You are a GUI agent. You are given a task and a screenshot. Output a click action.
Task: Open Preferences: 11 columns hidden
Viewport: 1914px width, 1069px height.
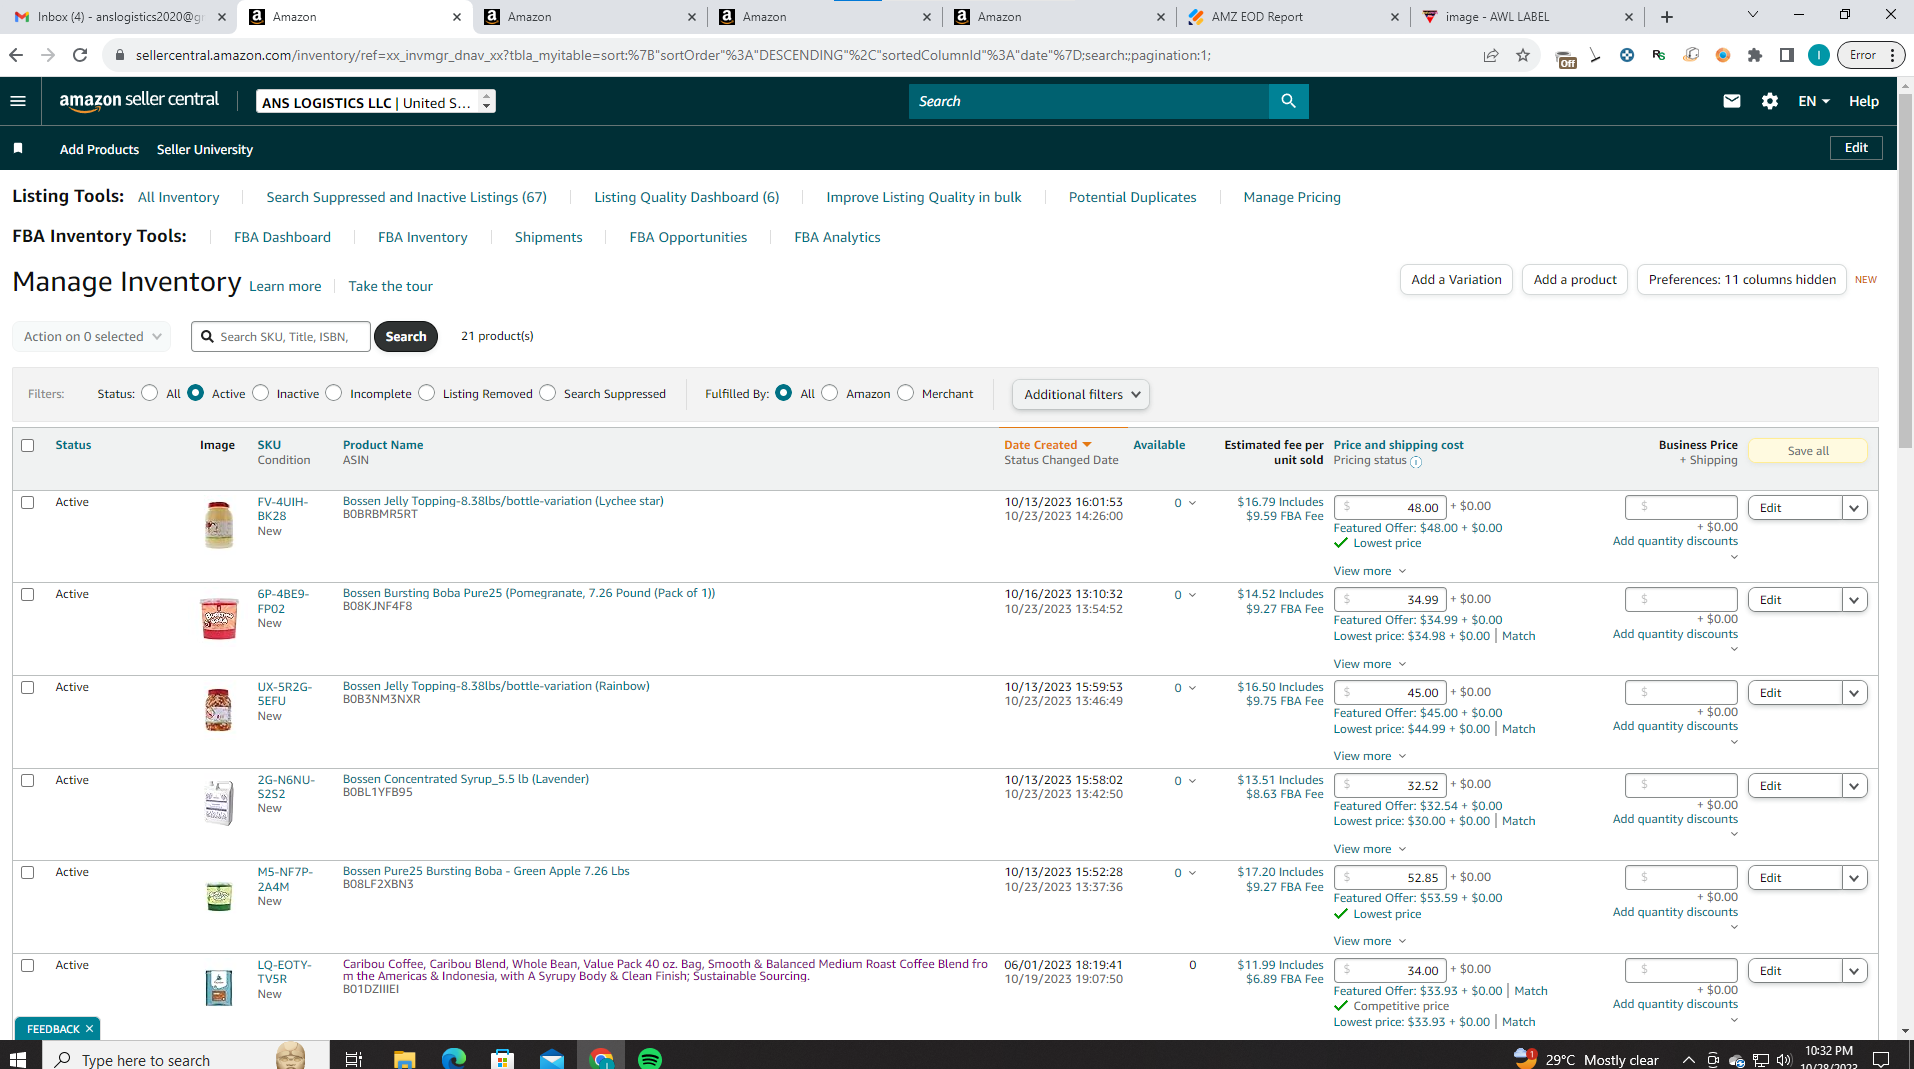point(1742,280)
